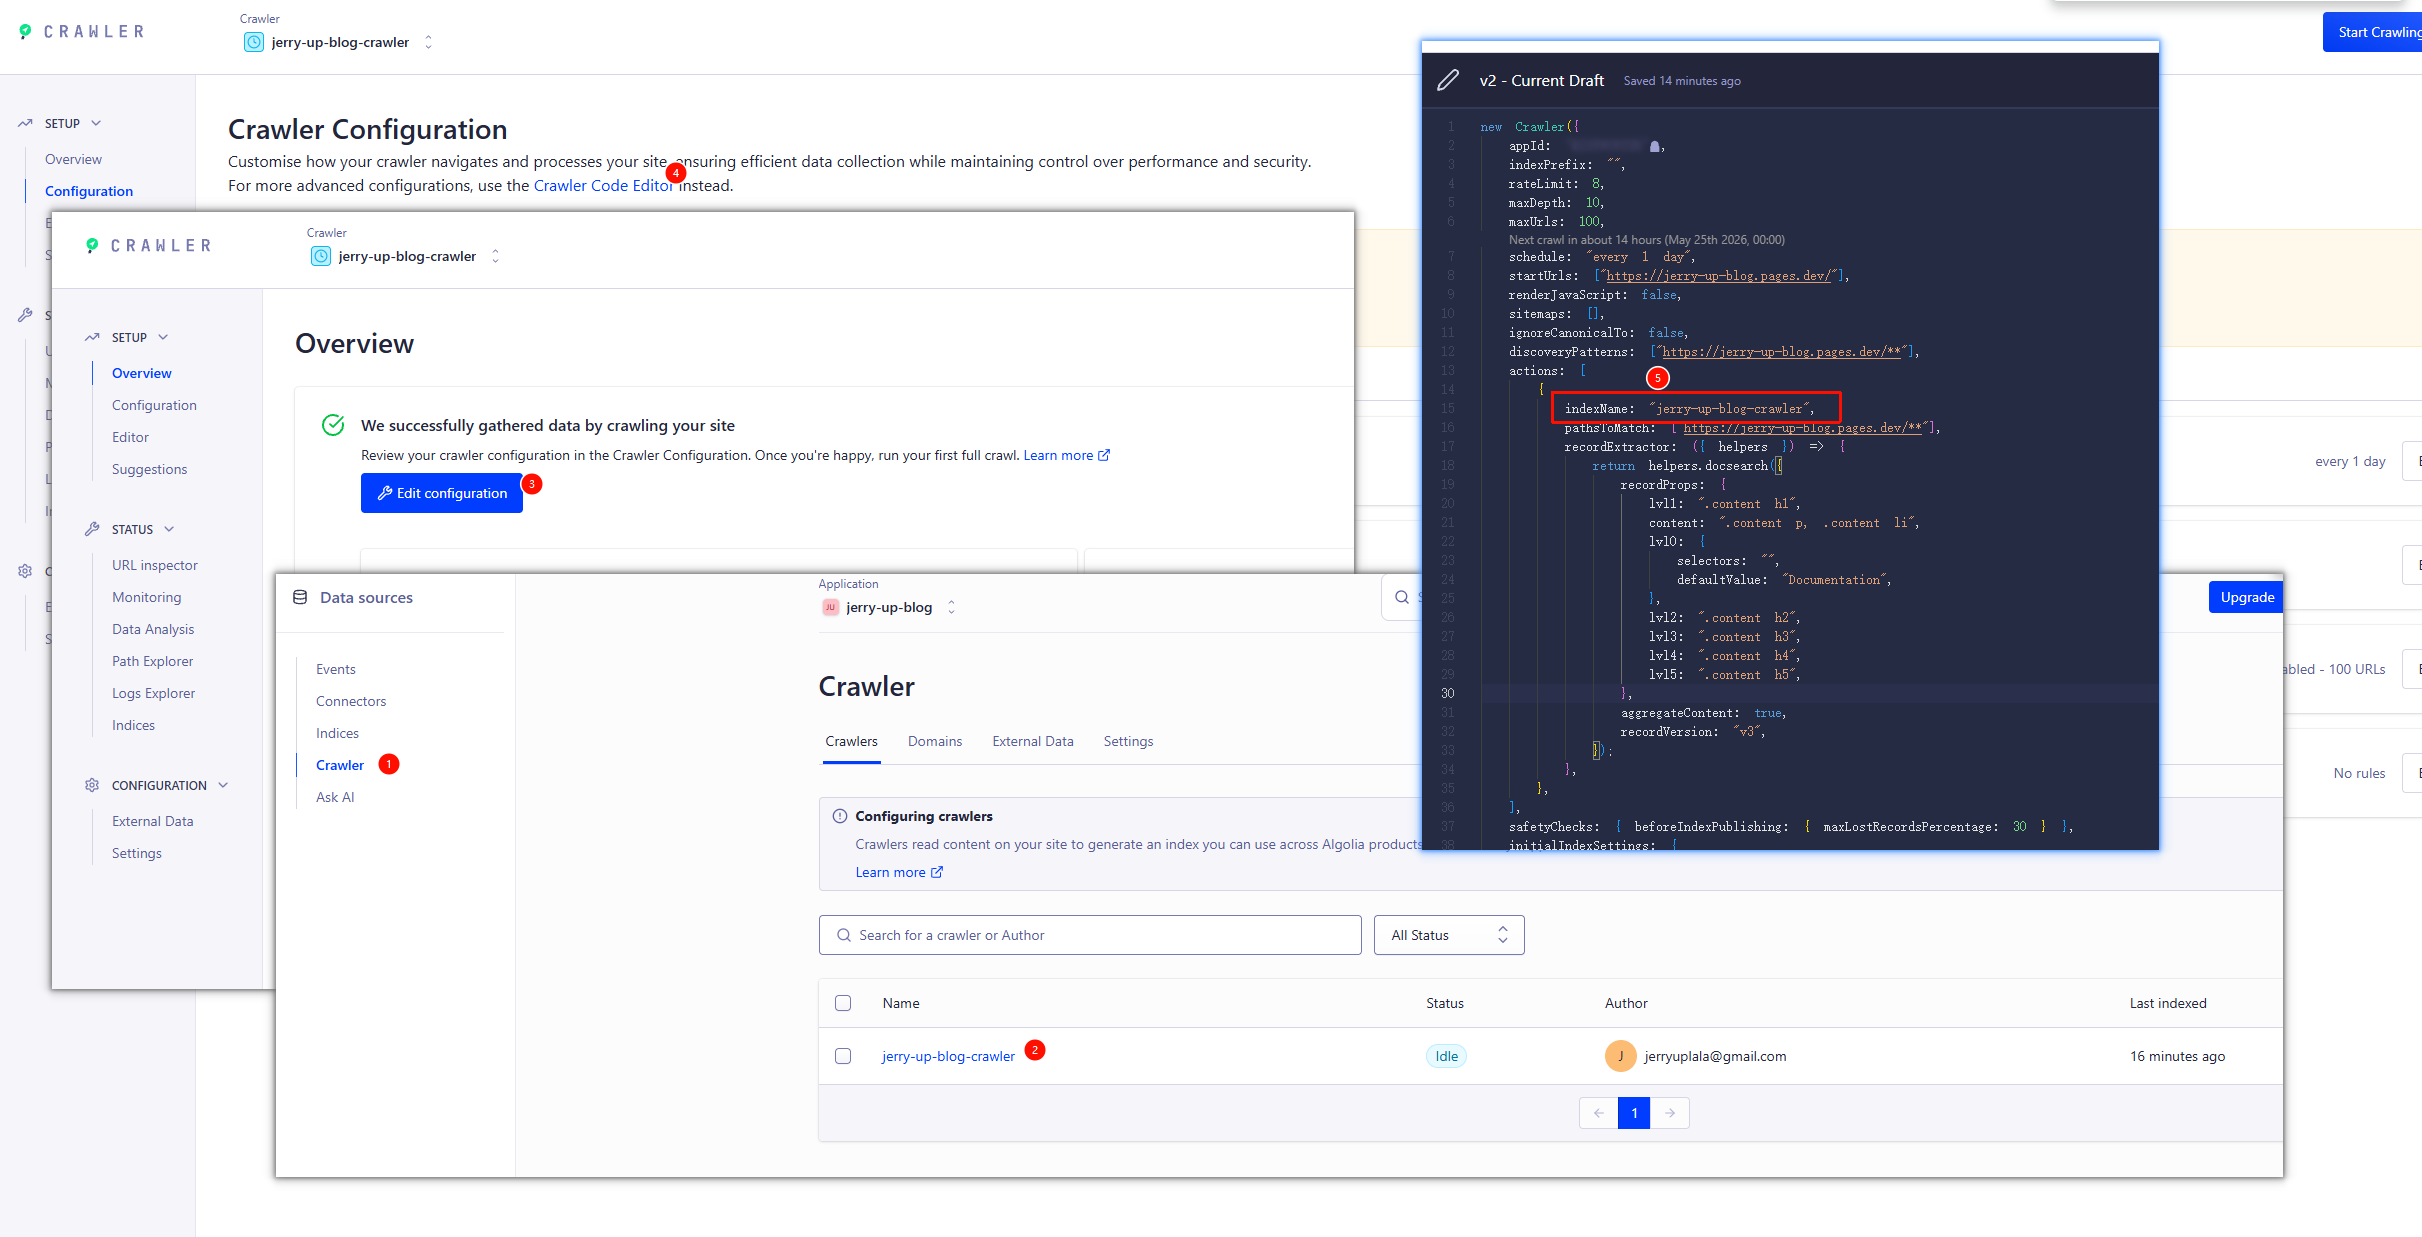This screenshot has height=1237, width=2422.
Task: Click the Upgrade button
Action: (2247, 598)
